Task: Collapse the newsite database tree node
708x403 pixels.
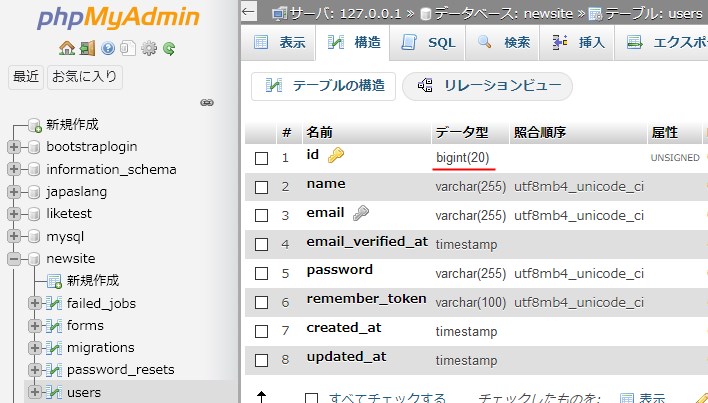Action: [14, 259]
